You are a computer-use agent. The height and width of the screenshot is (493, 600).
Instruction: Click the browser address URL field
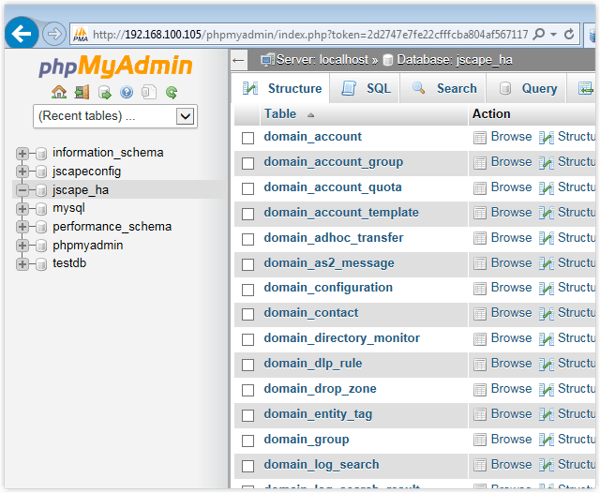coord(310,34)
